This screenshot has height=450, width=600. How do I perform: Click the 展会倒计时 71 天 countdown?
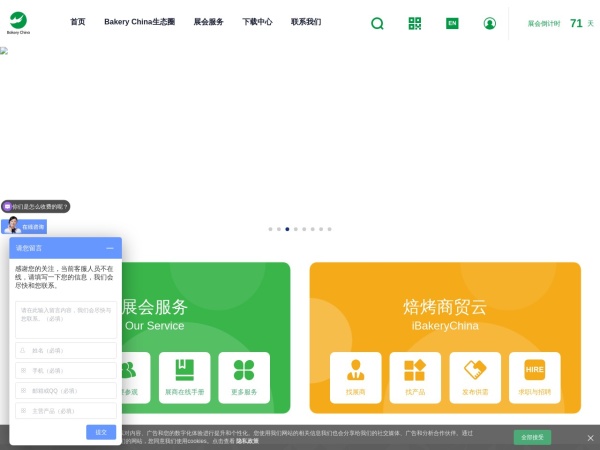(561, 23)
